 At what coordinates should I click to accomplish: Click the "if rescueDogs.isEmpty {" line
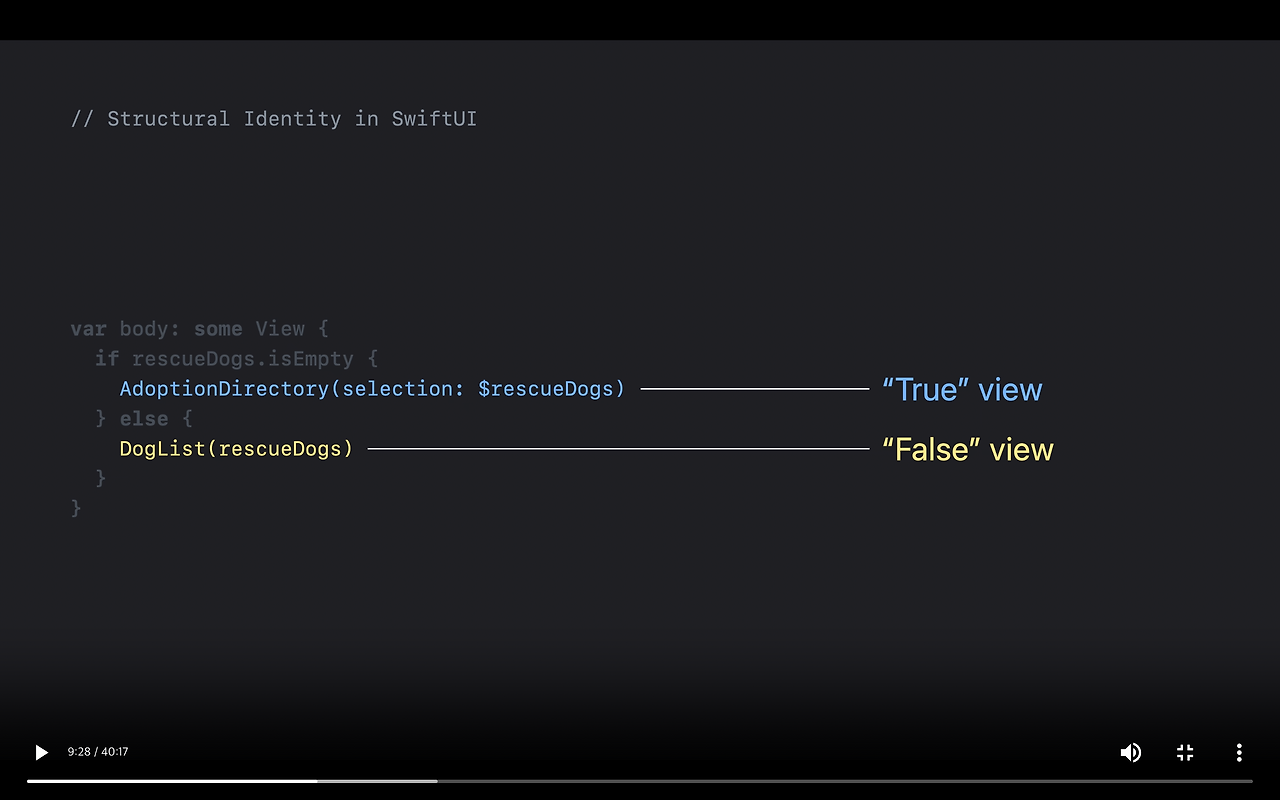click(237, 359)
